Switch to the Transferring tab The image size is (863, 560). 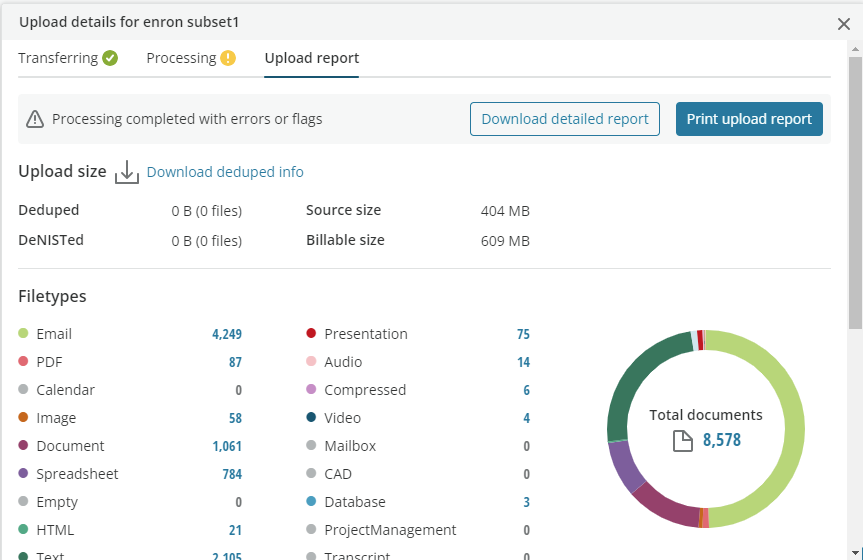[68, 58]
